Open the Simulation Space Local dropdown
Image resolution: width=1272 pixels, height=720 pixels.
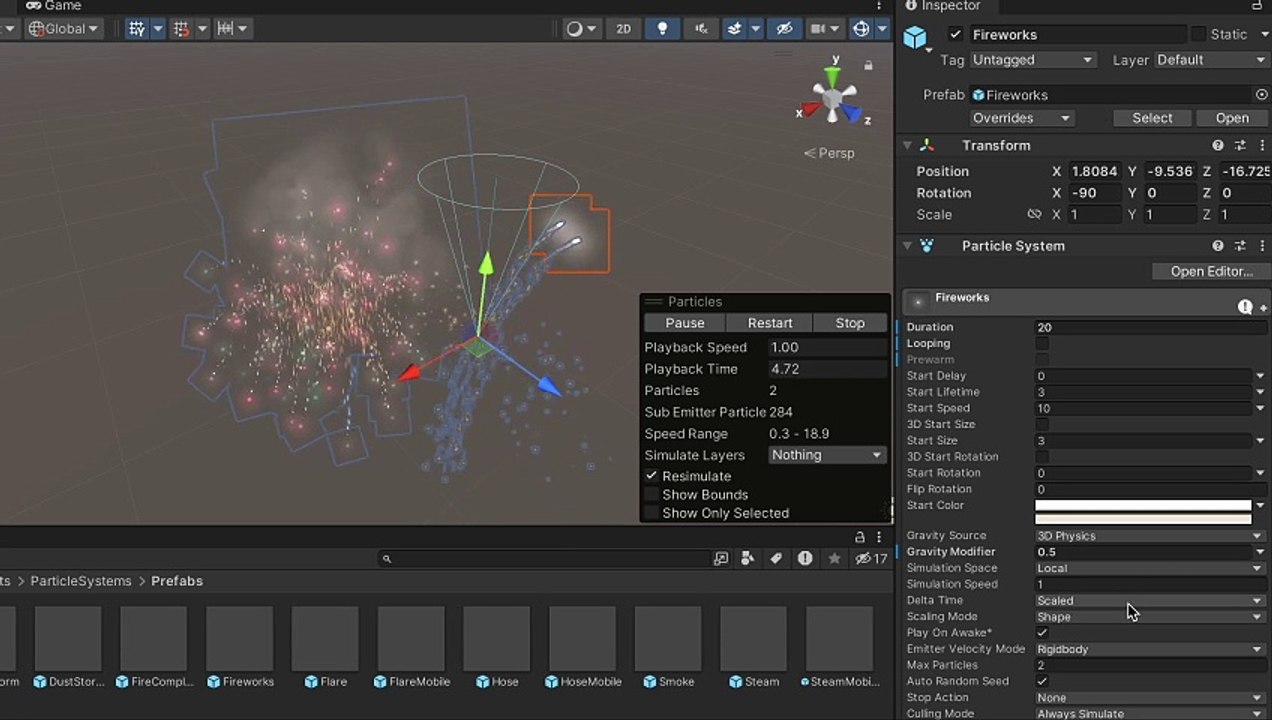coord(1150,568)
